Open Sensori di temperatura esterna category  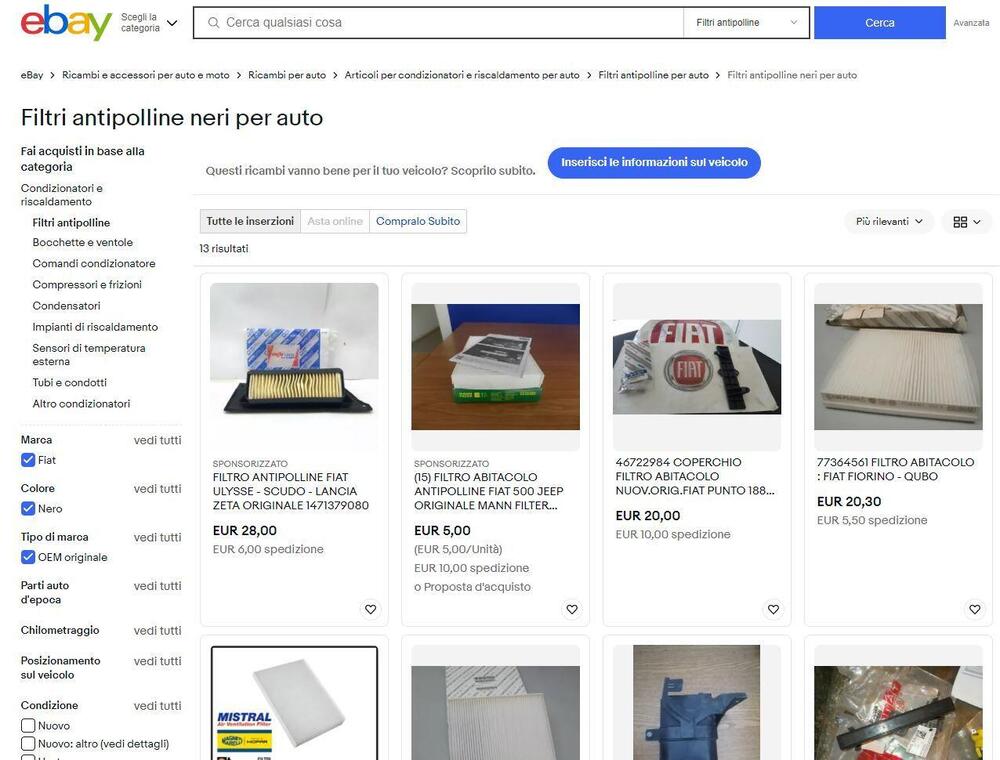point(89,354)
